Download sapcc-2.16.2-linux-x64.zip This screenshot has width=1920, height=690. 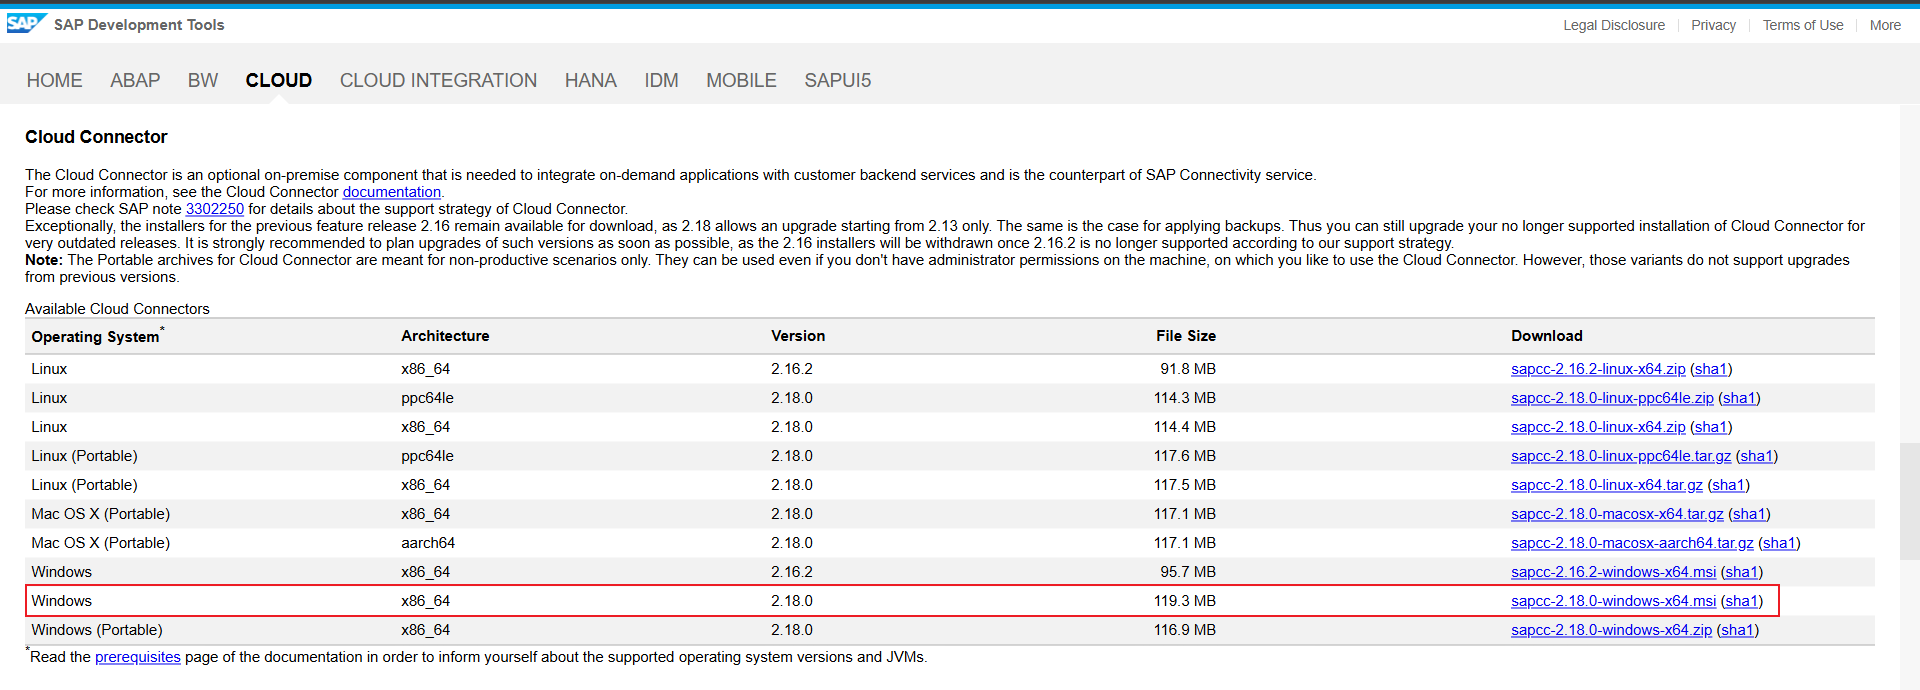point(1598,369)
